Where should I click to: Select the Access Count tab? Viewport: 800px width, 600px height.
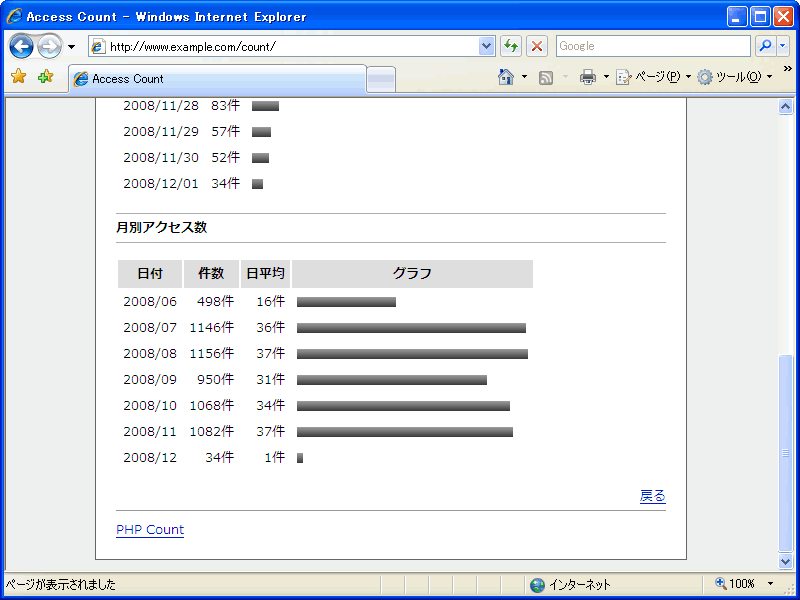tap(217, 79)
